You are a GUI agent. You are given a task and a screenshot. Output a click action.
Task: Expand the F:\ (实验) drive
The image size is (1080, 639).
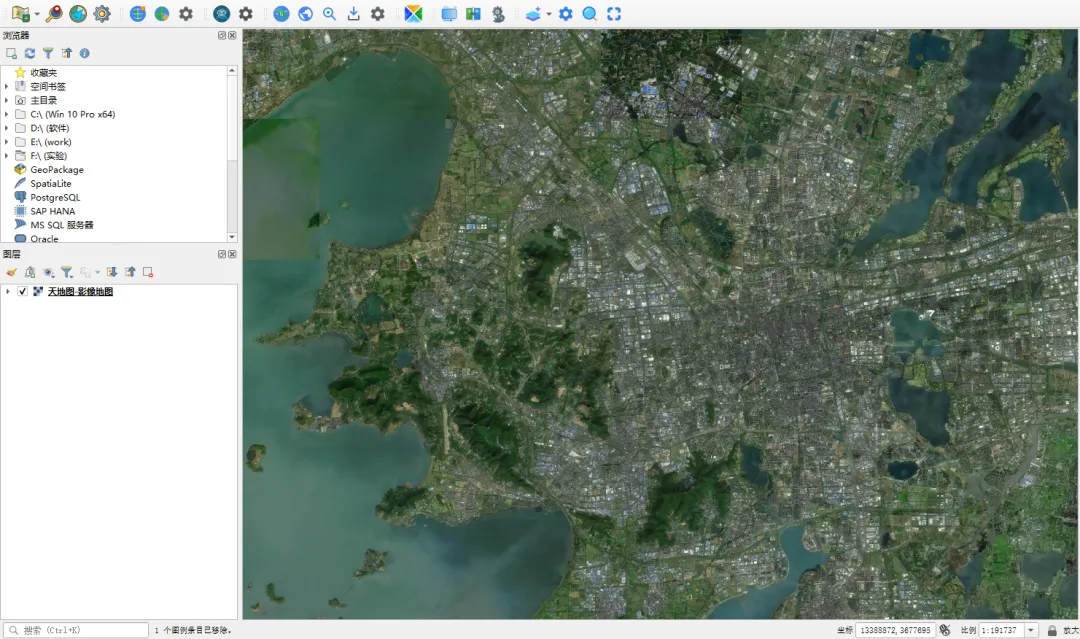point(7,155)
